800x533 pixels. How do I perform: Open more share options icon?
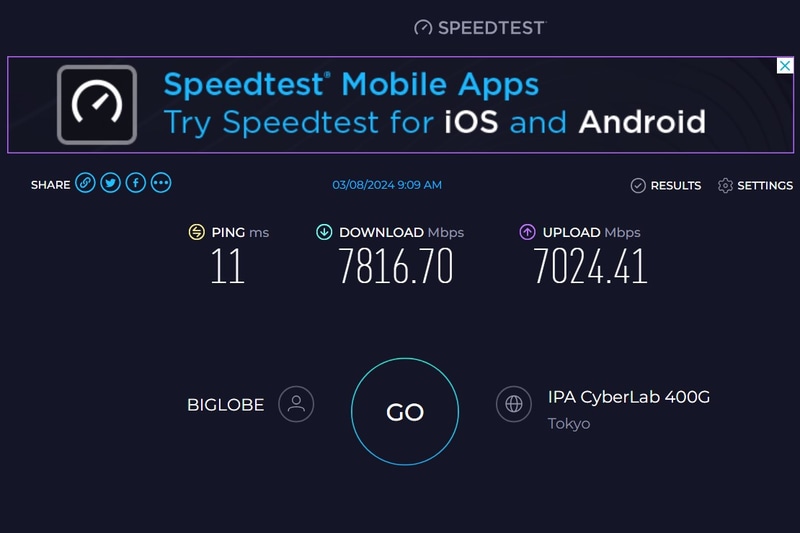(x=161, y=184)
